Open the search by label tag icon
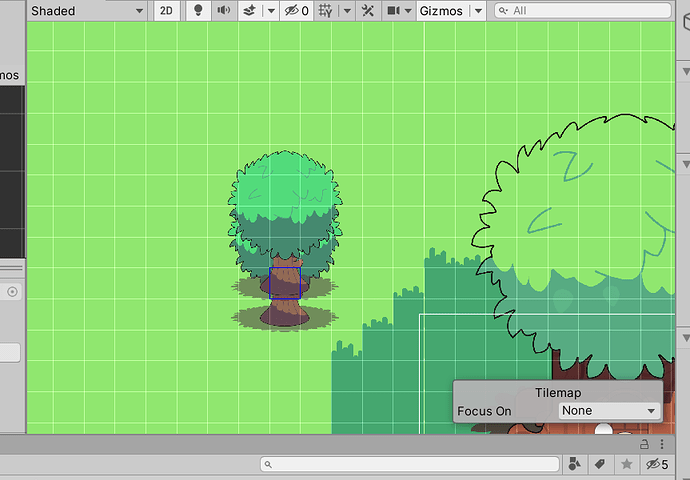Screen dimensions: 690x480 click(600, 464)
